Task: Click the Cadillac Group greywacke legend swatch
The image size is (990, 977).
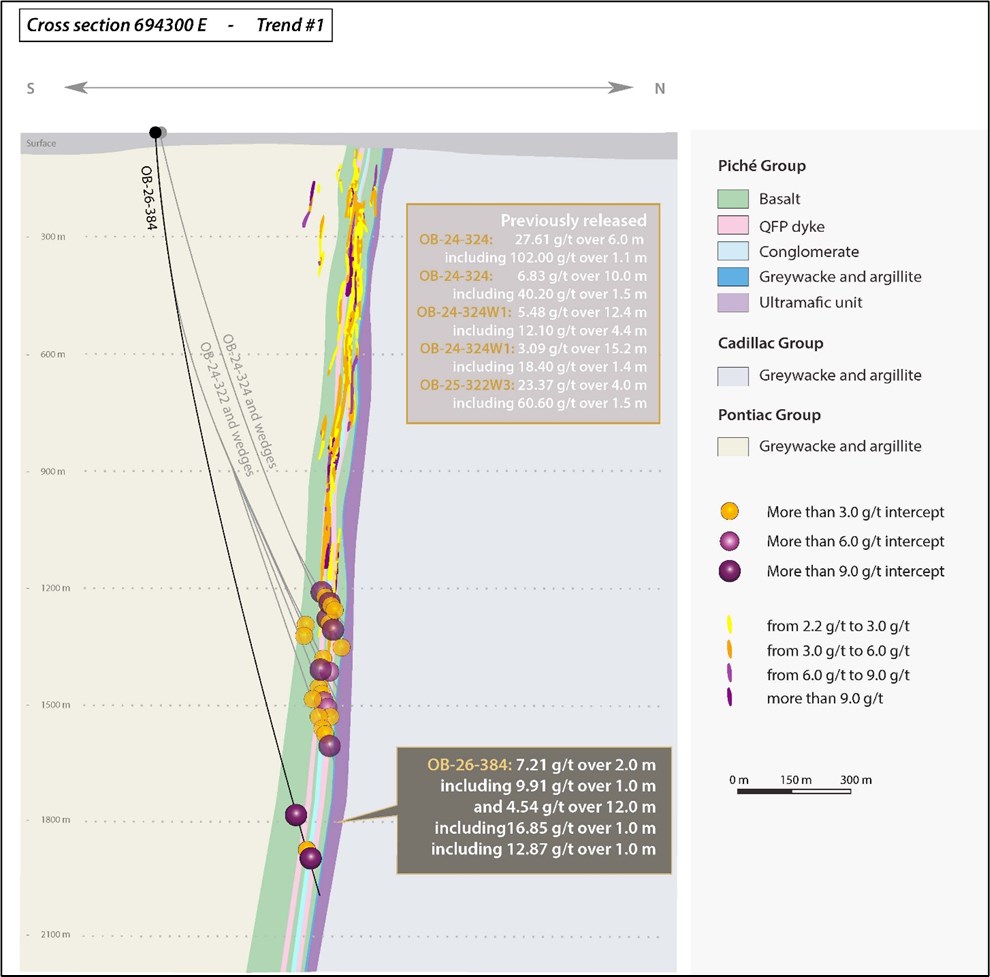Action: coord(733,375)
